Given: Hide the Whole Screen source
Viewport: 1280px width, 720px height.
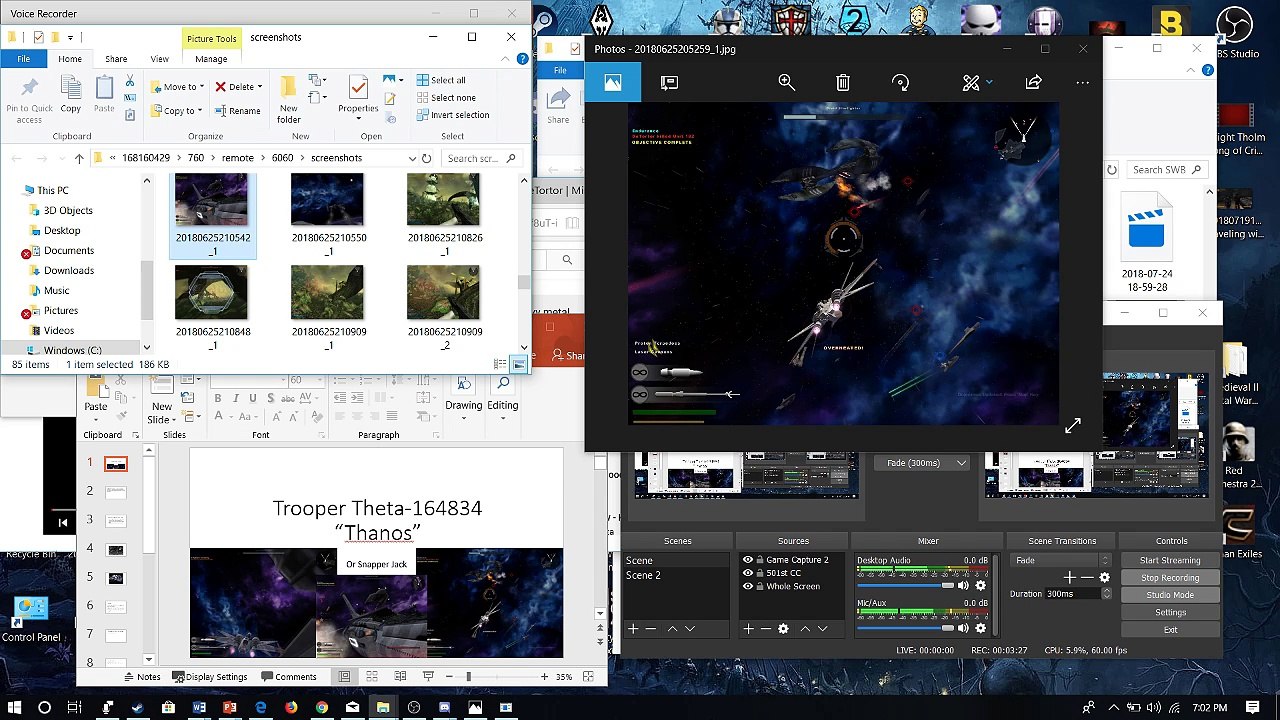Looking at the screenshot, I should 747,586.
